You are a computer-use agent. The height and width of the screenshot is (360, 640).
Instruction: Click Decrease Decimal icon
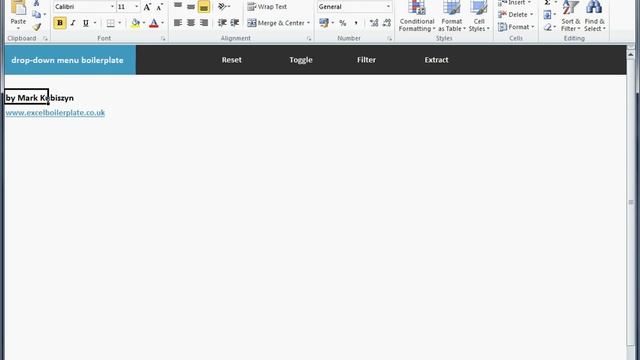click(387, 23)
